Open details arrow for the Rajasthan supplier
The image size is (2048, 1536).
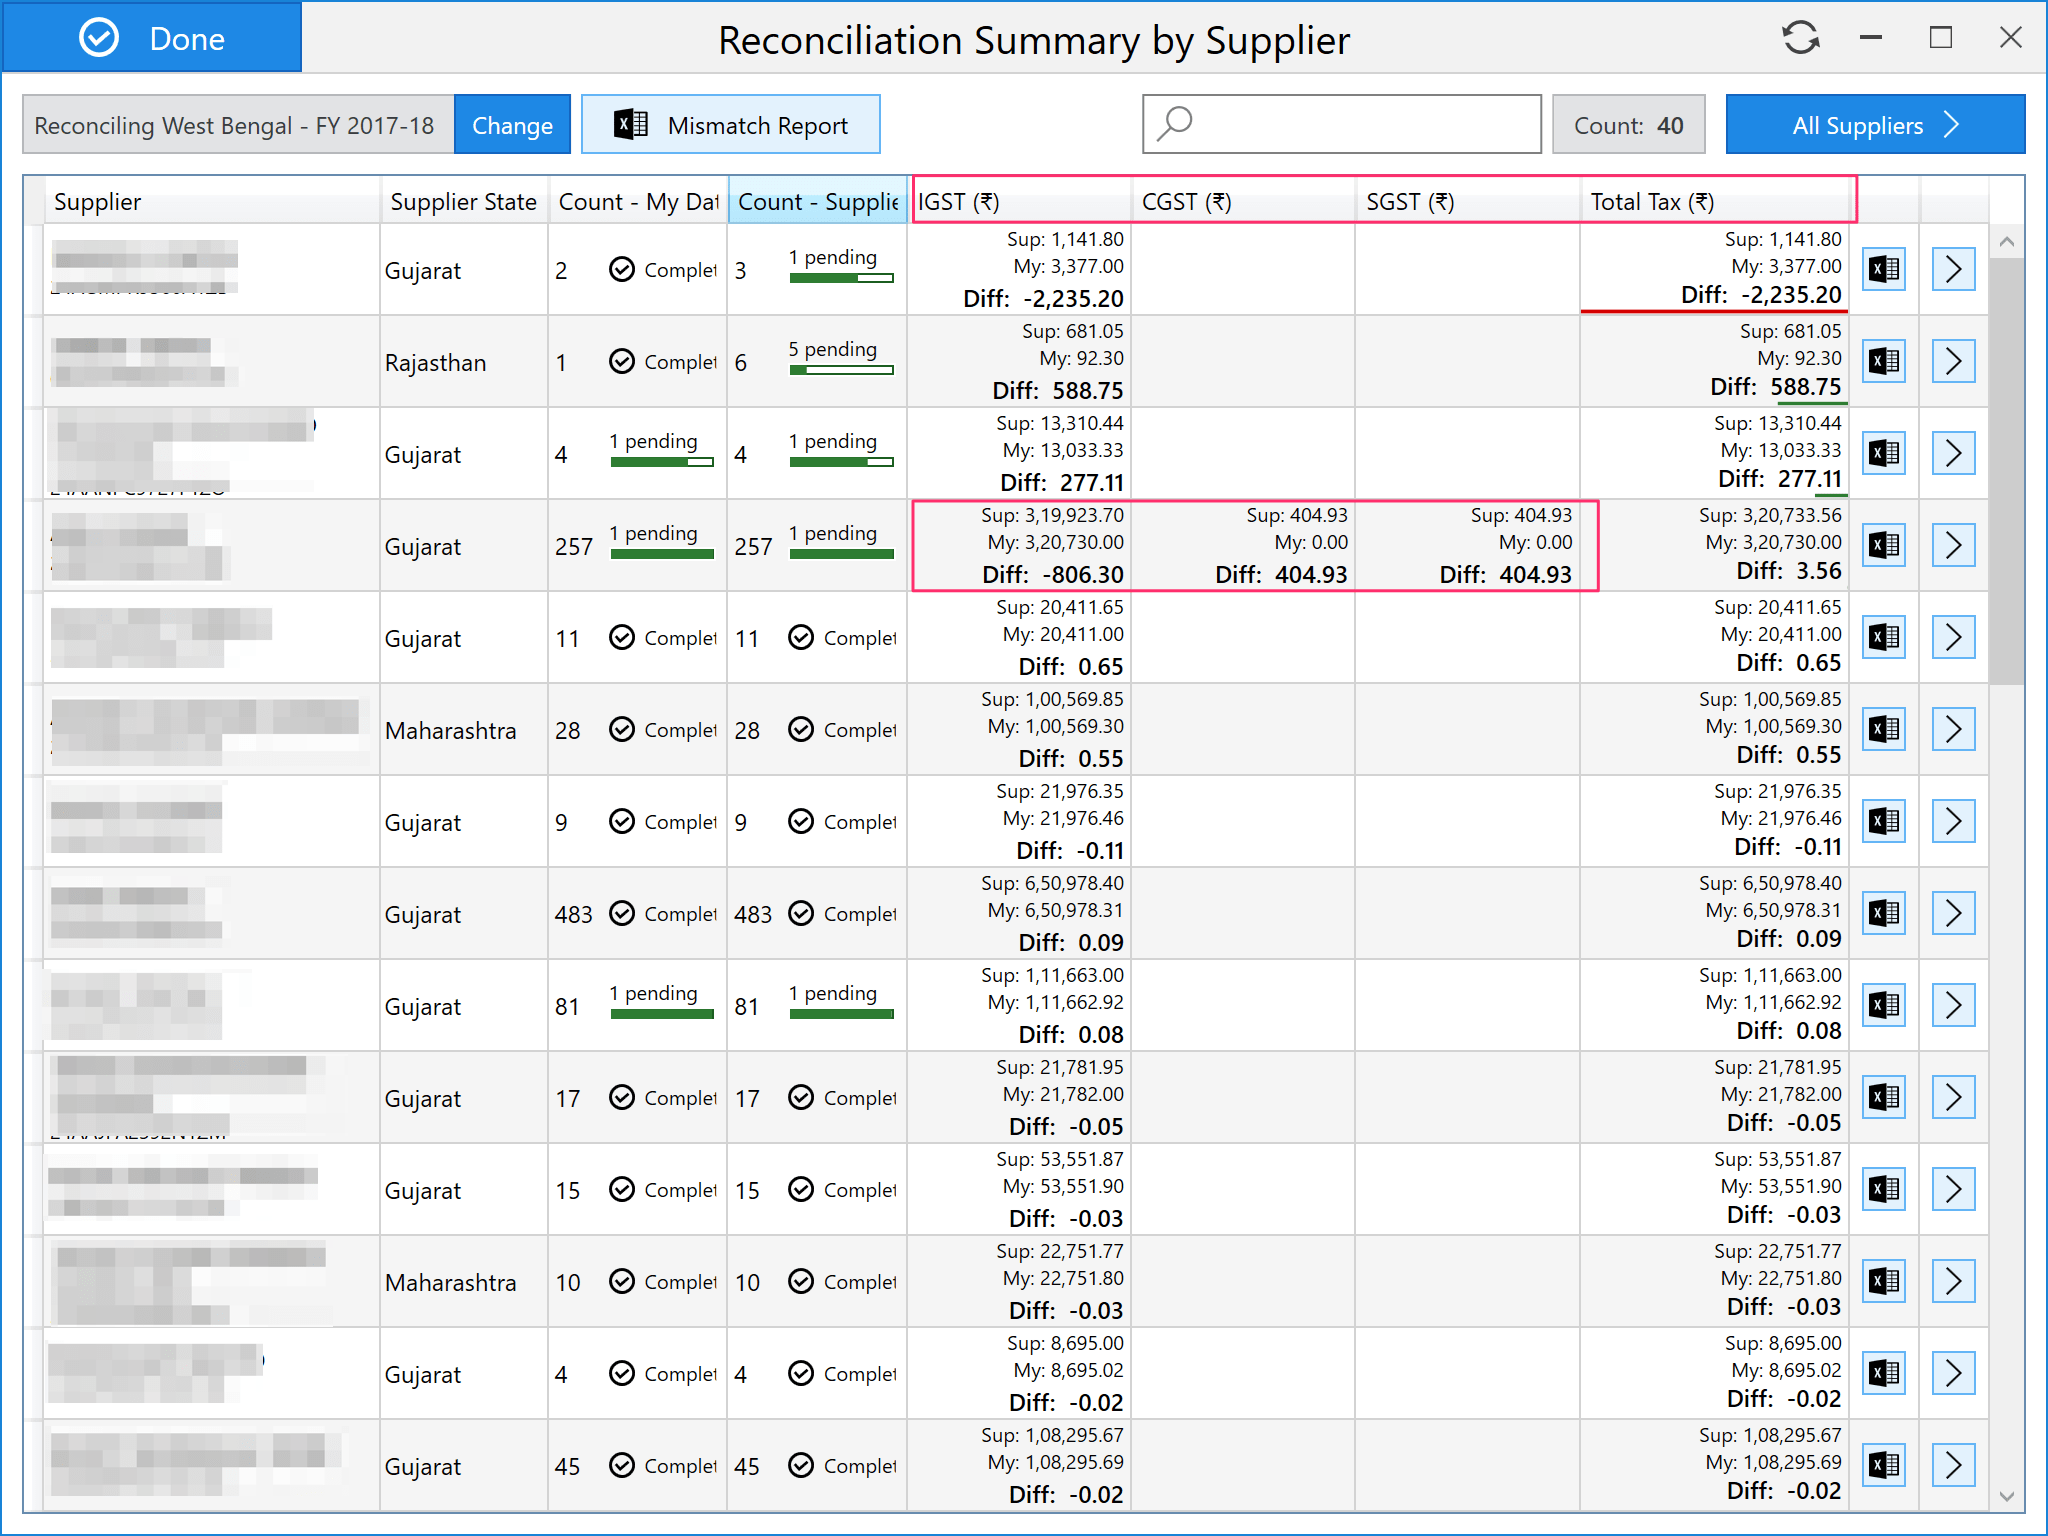(1953, 361)
